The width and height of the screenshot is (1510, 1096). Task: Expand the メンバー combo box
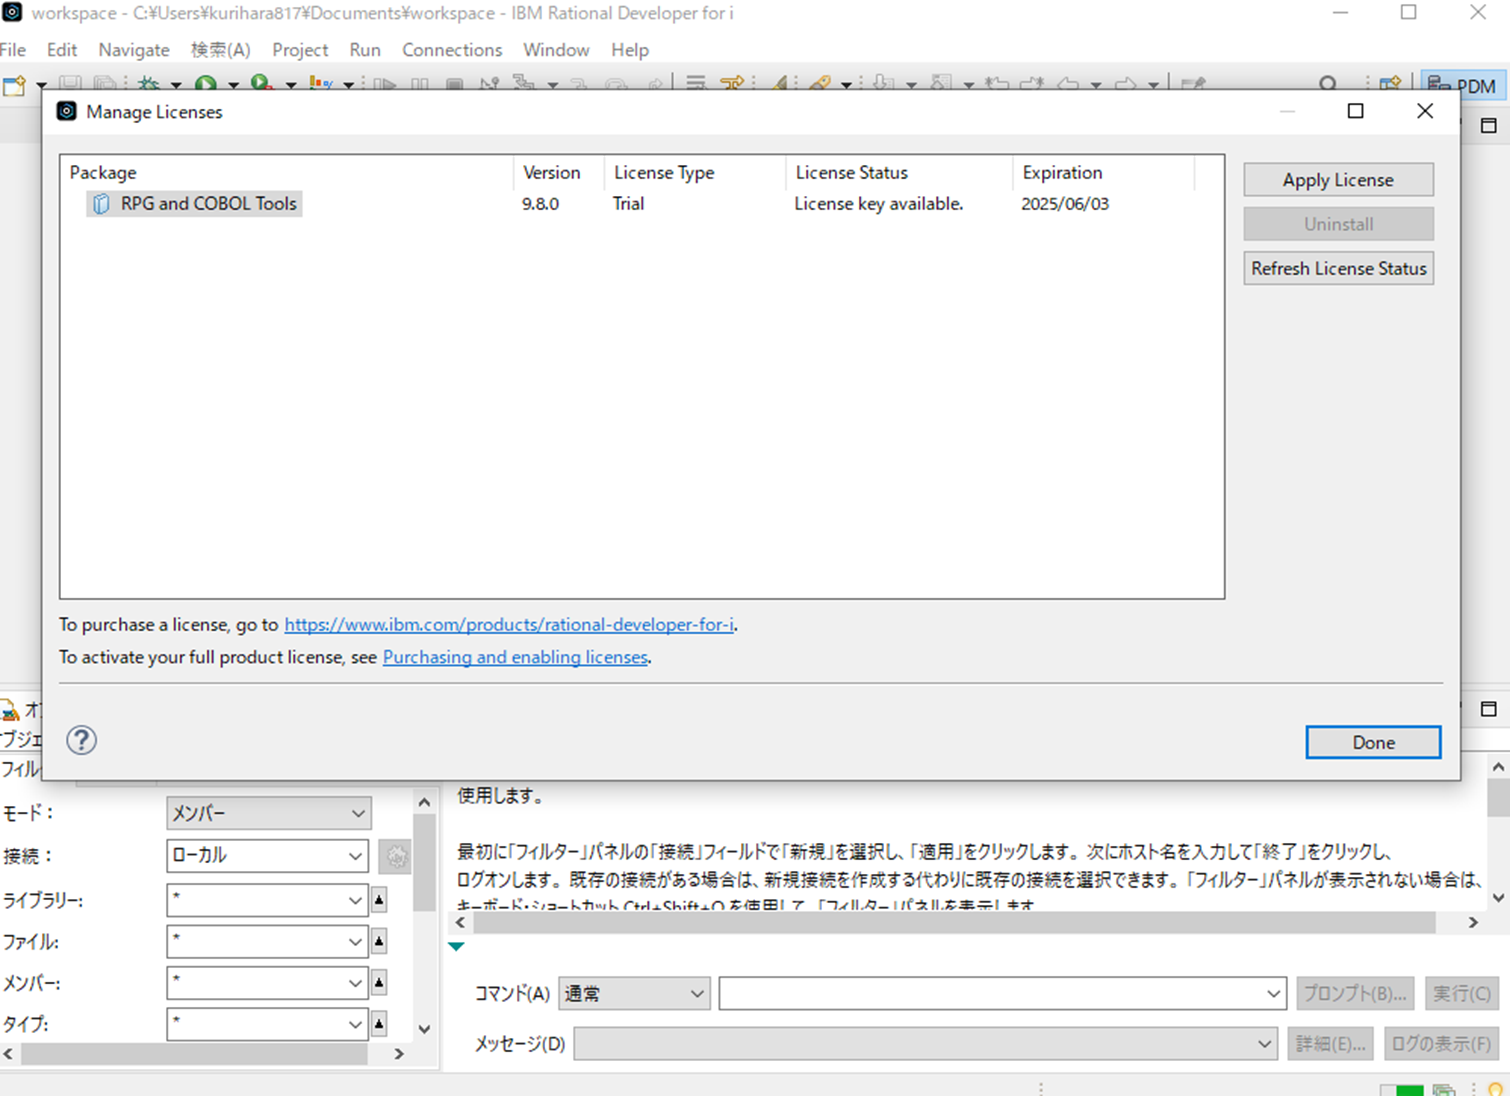(x=354, y=983)
